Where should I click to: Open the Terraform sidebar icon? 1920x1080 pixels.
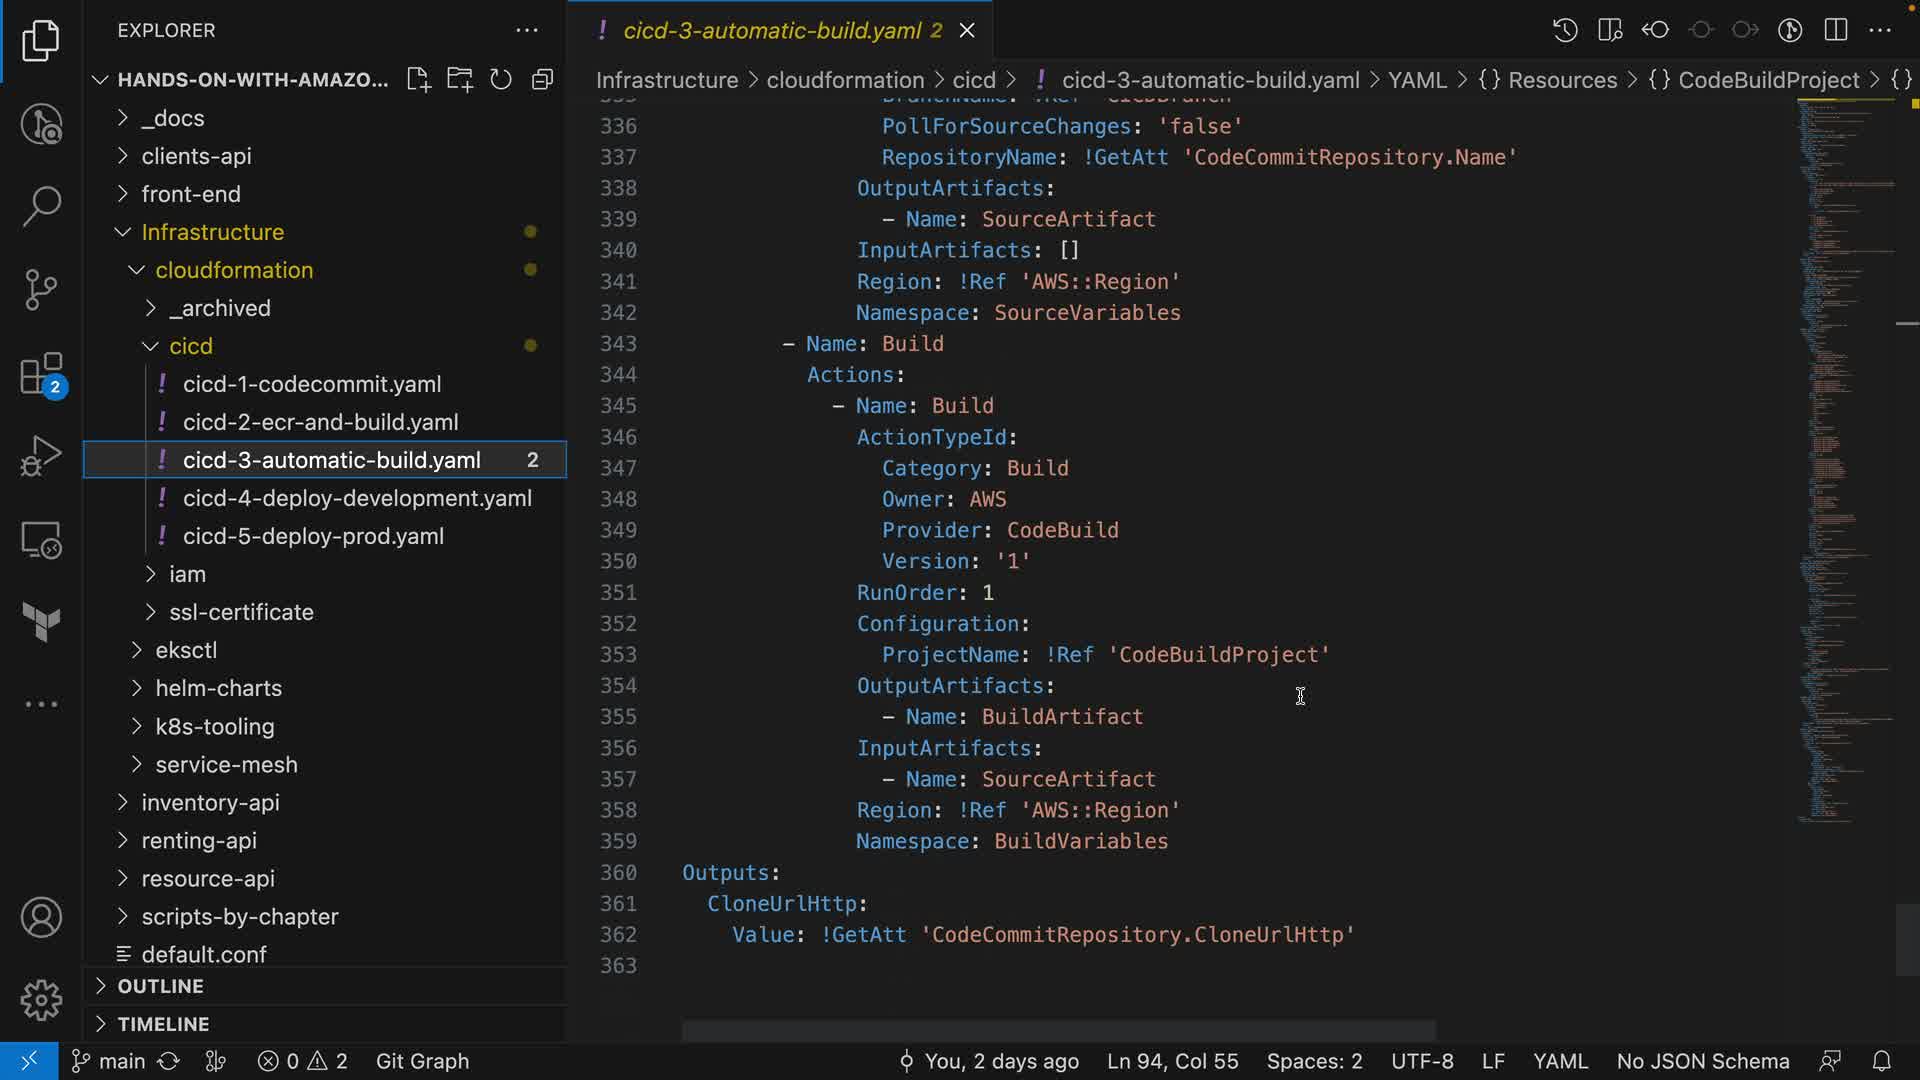(41, 622)
